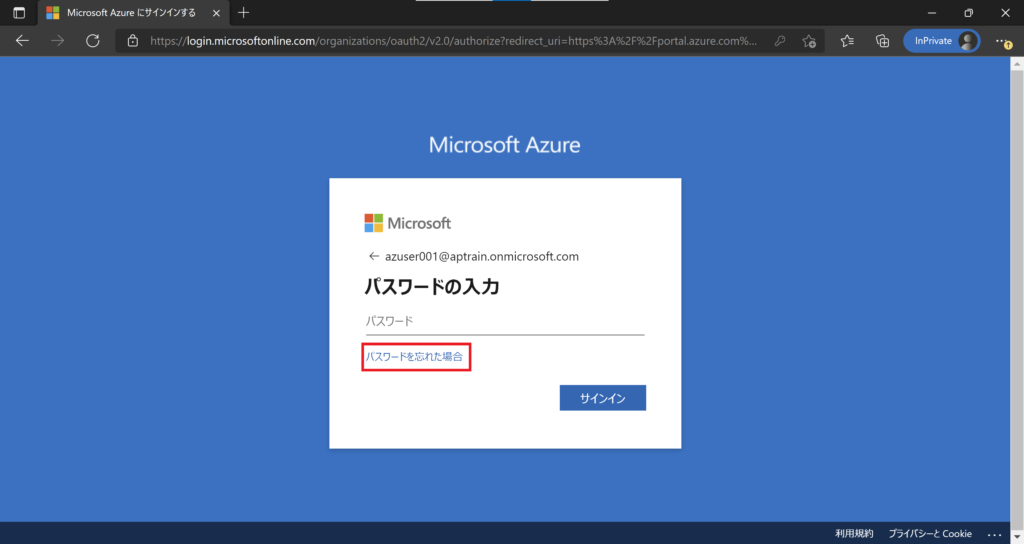Image resolution: width=1024 pixels, height=544 pixels.
Task: Click the azuser001@aptrain.onmicrosoft.com account text
Action: (x=482, y=256)
